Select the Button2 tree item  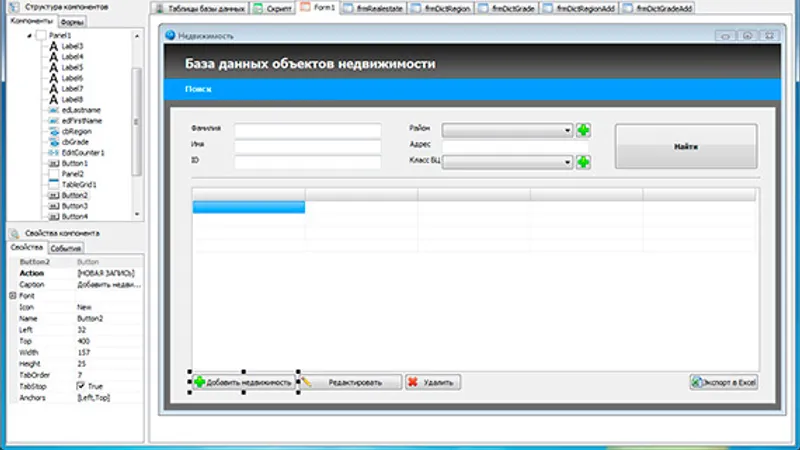[74, 195]
